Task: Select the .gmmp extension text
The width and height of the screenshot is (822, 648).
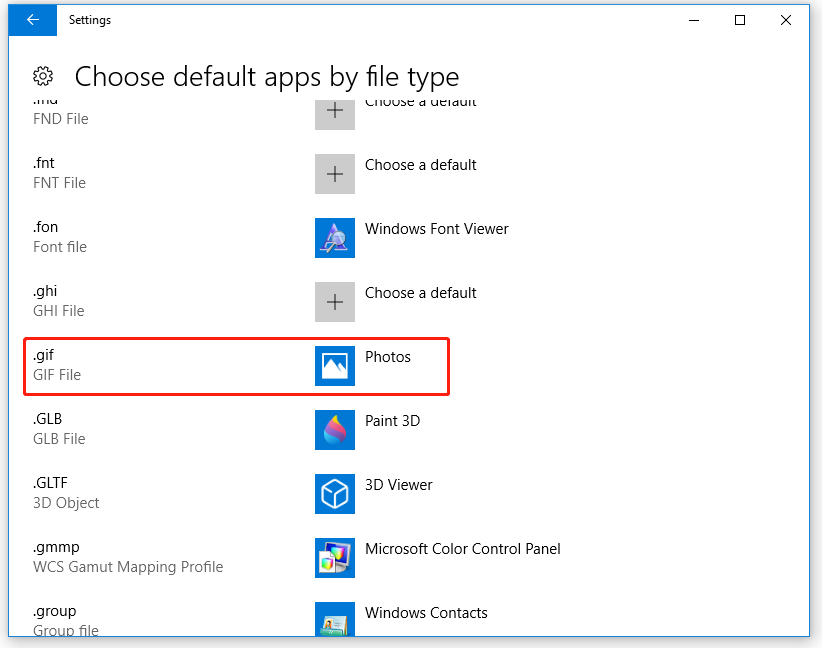Action: click(x=56, y=547)
